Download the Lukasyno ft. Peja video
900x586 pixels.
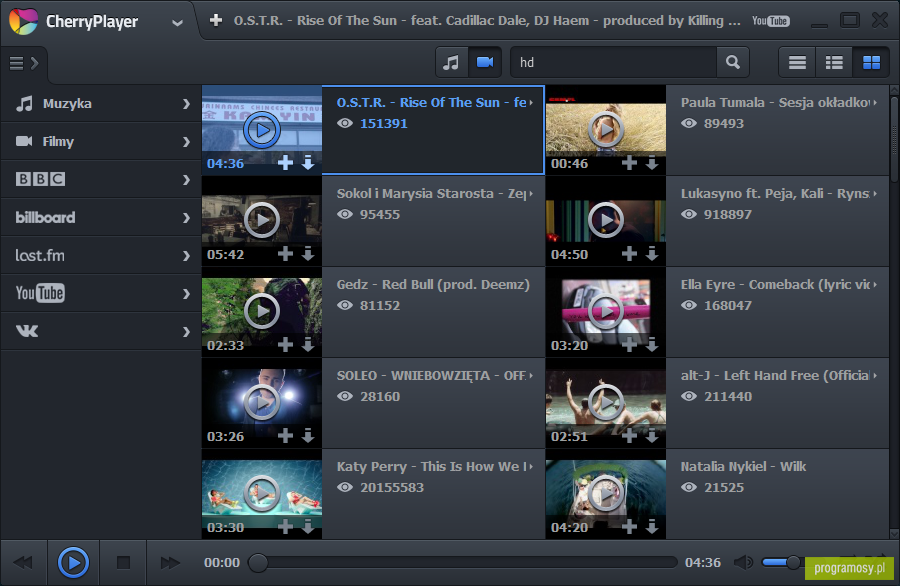coord(652,254)
